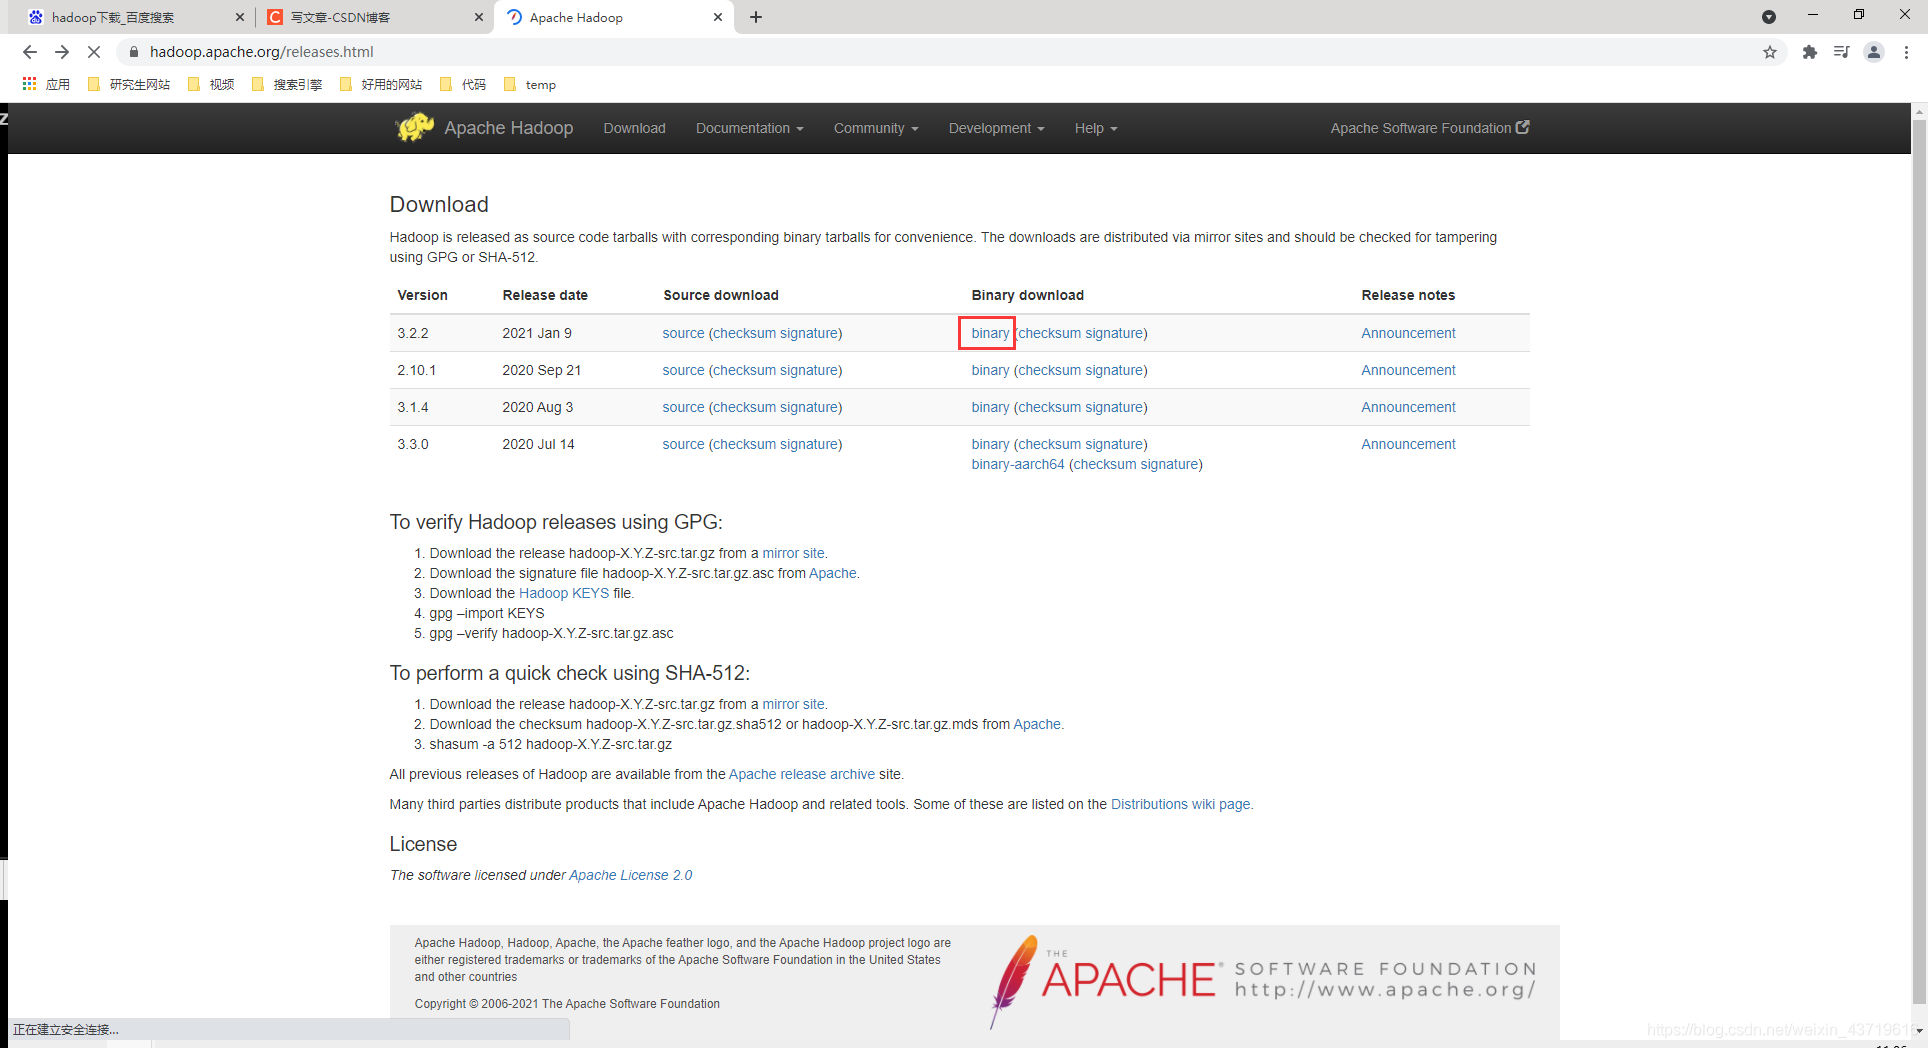This screenshot has width=1928, height=1048.
Task: Download the 3.3.0 source tarball
Action: (x=683, y=444)
